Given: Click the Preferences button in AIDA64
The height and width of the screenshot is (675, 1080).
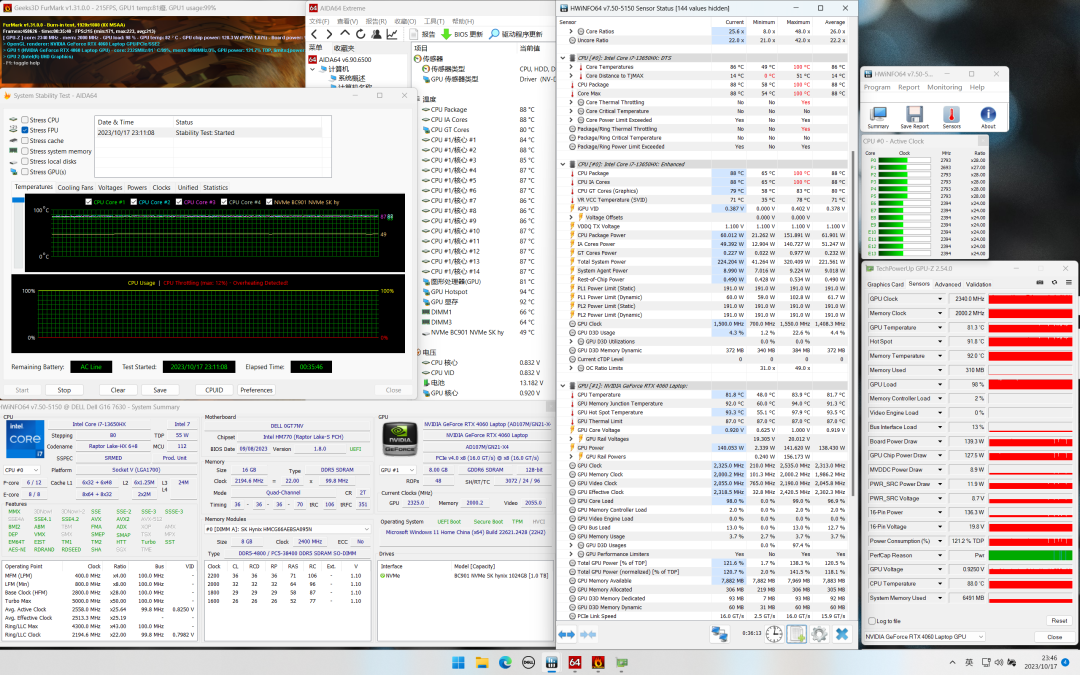Looking at the screenshot, I should tap(256, 390).
